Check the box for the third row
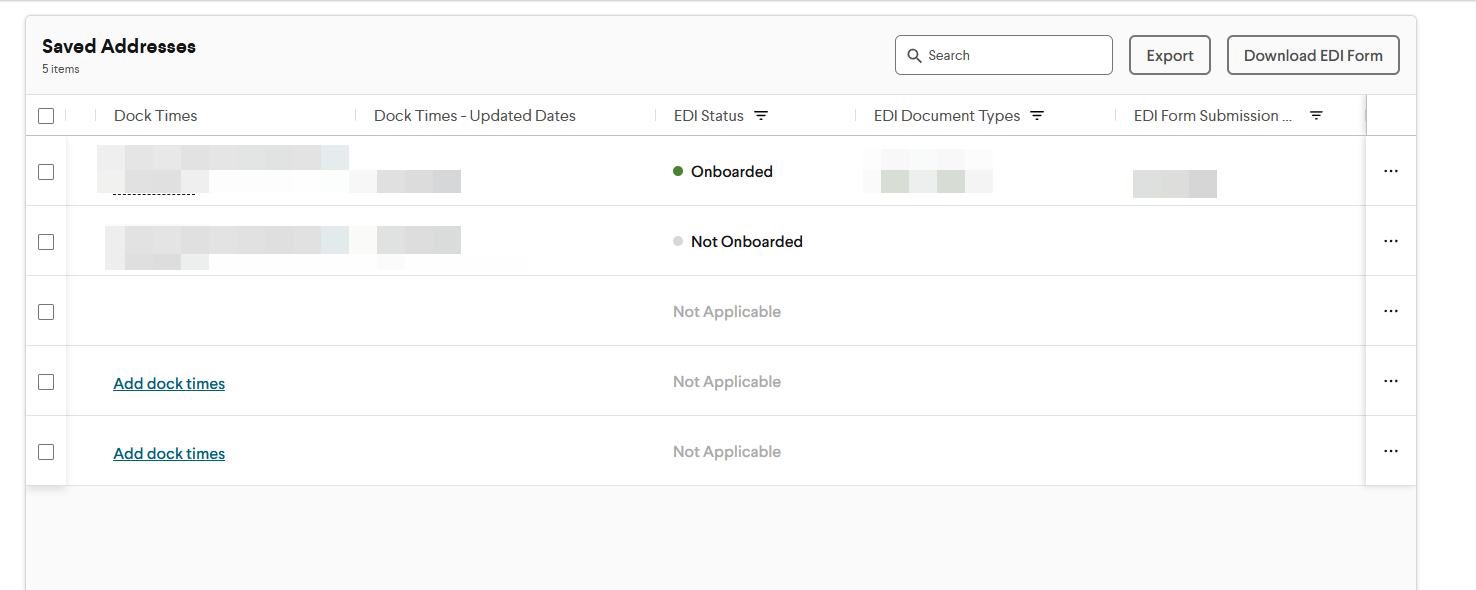 coord(46,312)
